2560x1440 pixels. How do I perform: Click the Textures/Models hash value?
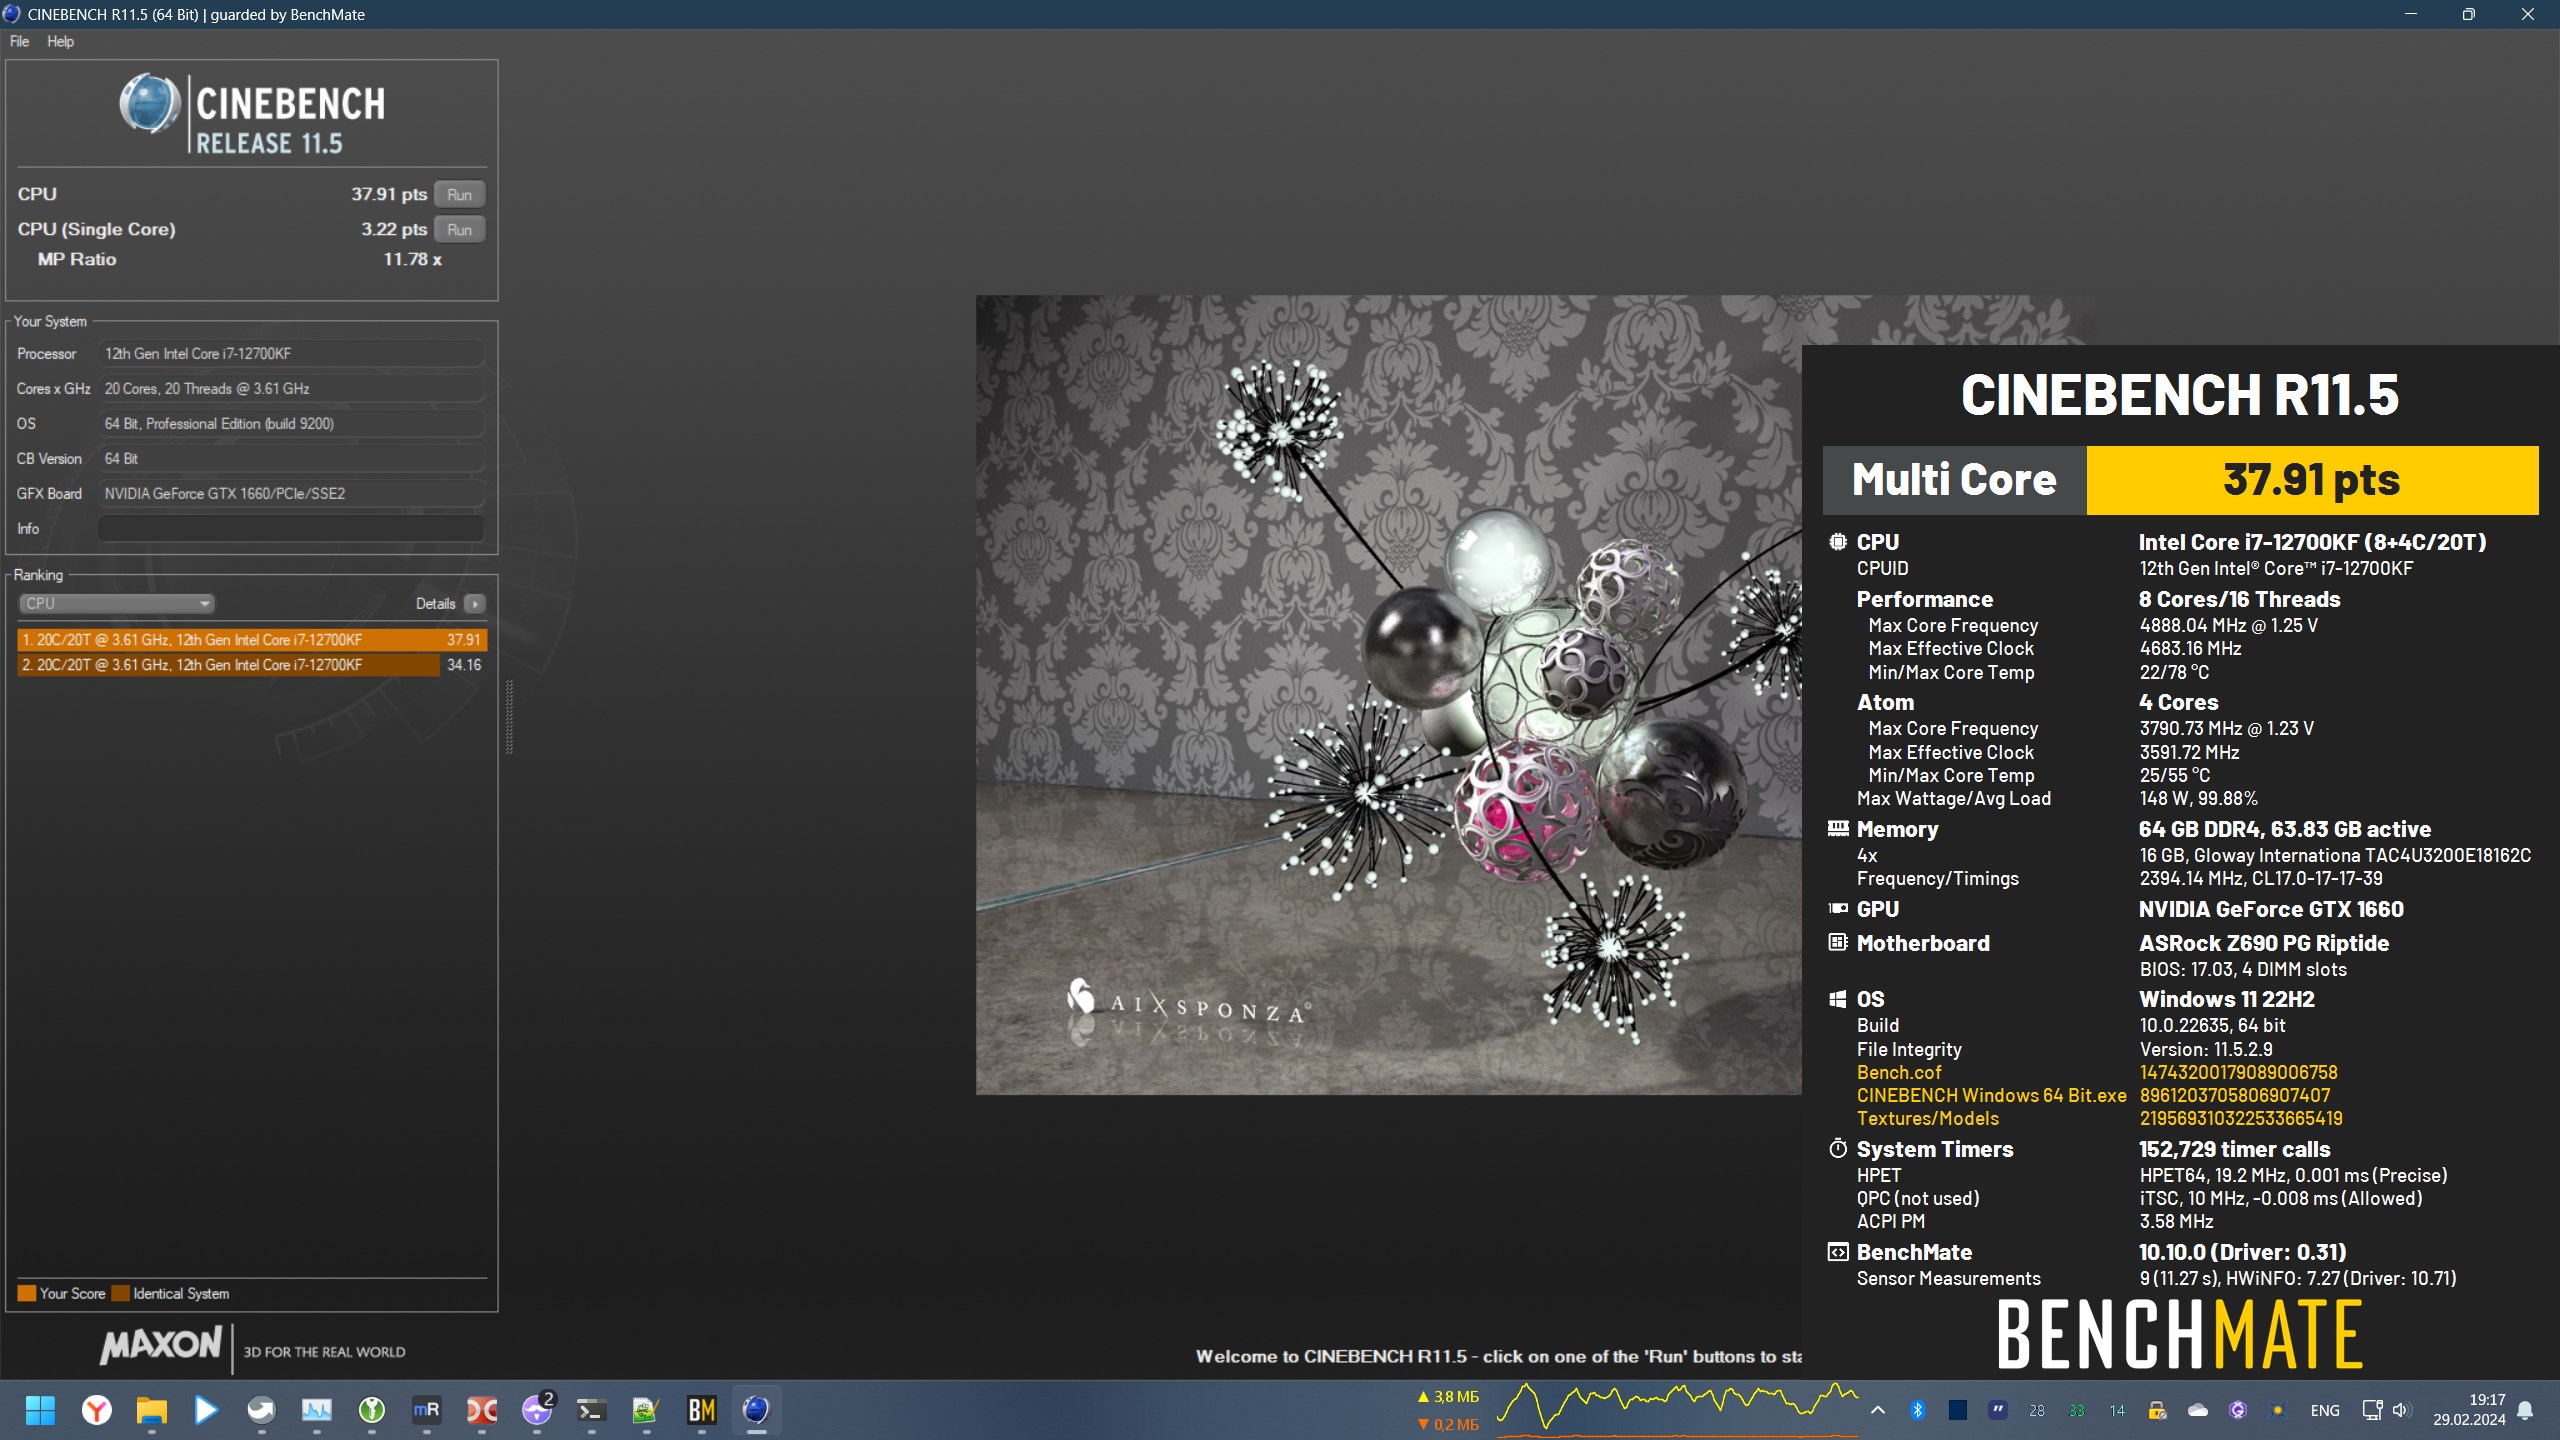[2240, 1118]
